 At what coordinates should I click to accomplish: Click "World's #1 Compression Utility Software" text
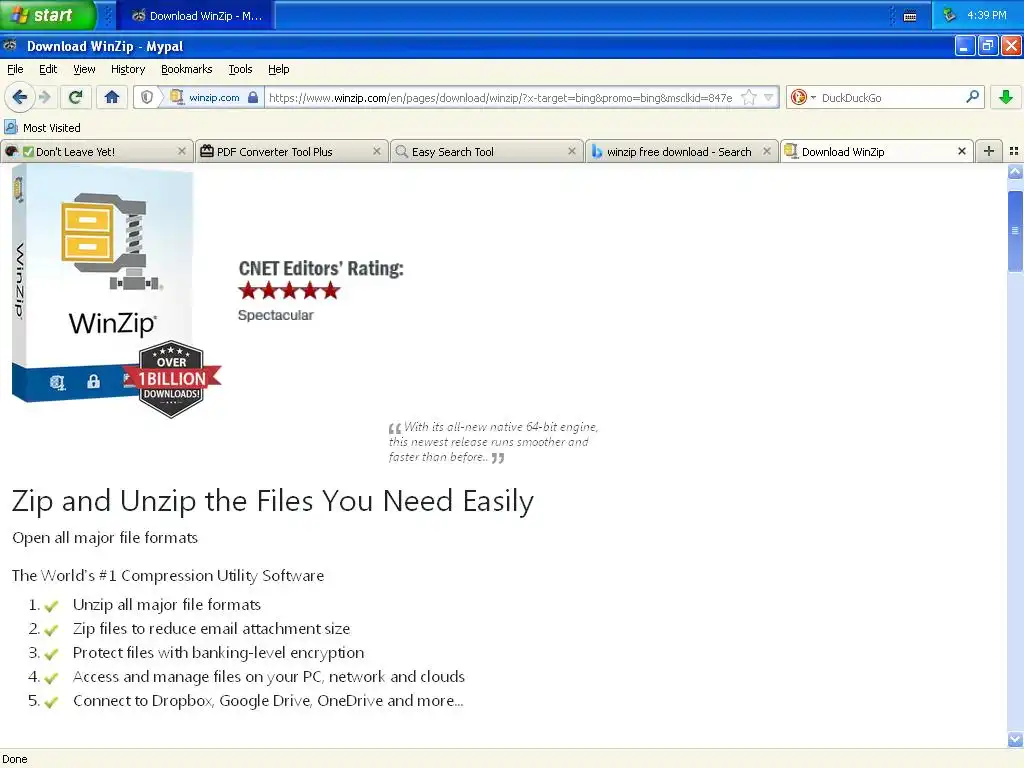(x=168, y=575)
